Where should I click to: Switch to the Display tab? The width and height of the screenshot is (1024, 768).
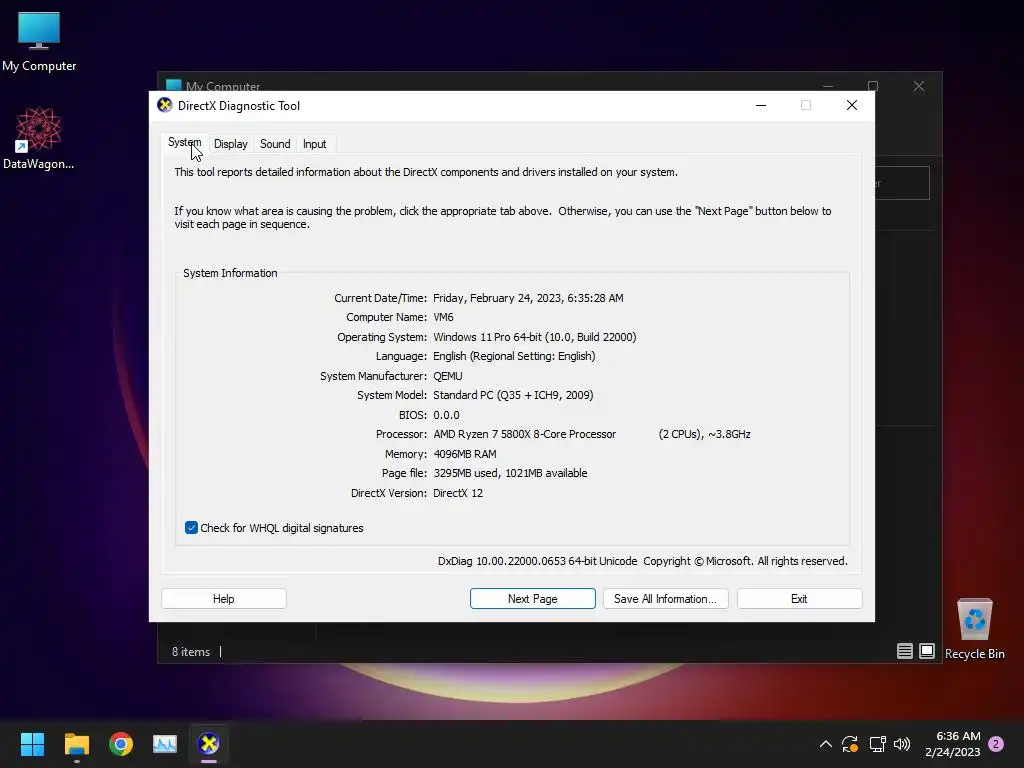(x=231, y=144)
